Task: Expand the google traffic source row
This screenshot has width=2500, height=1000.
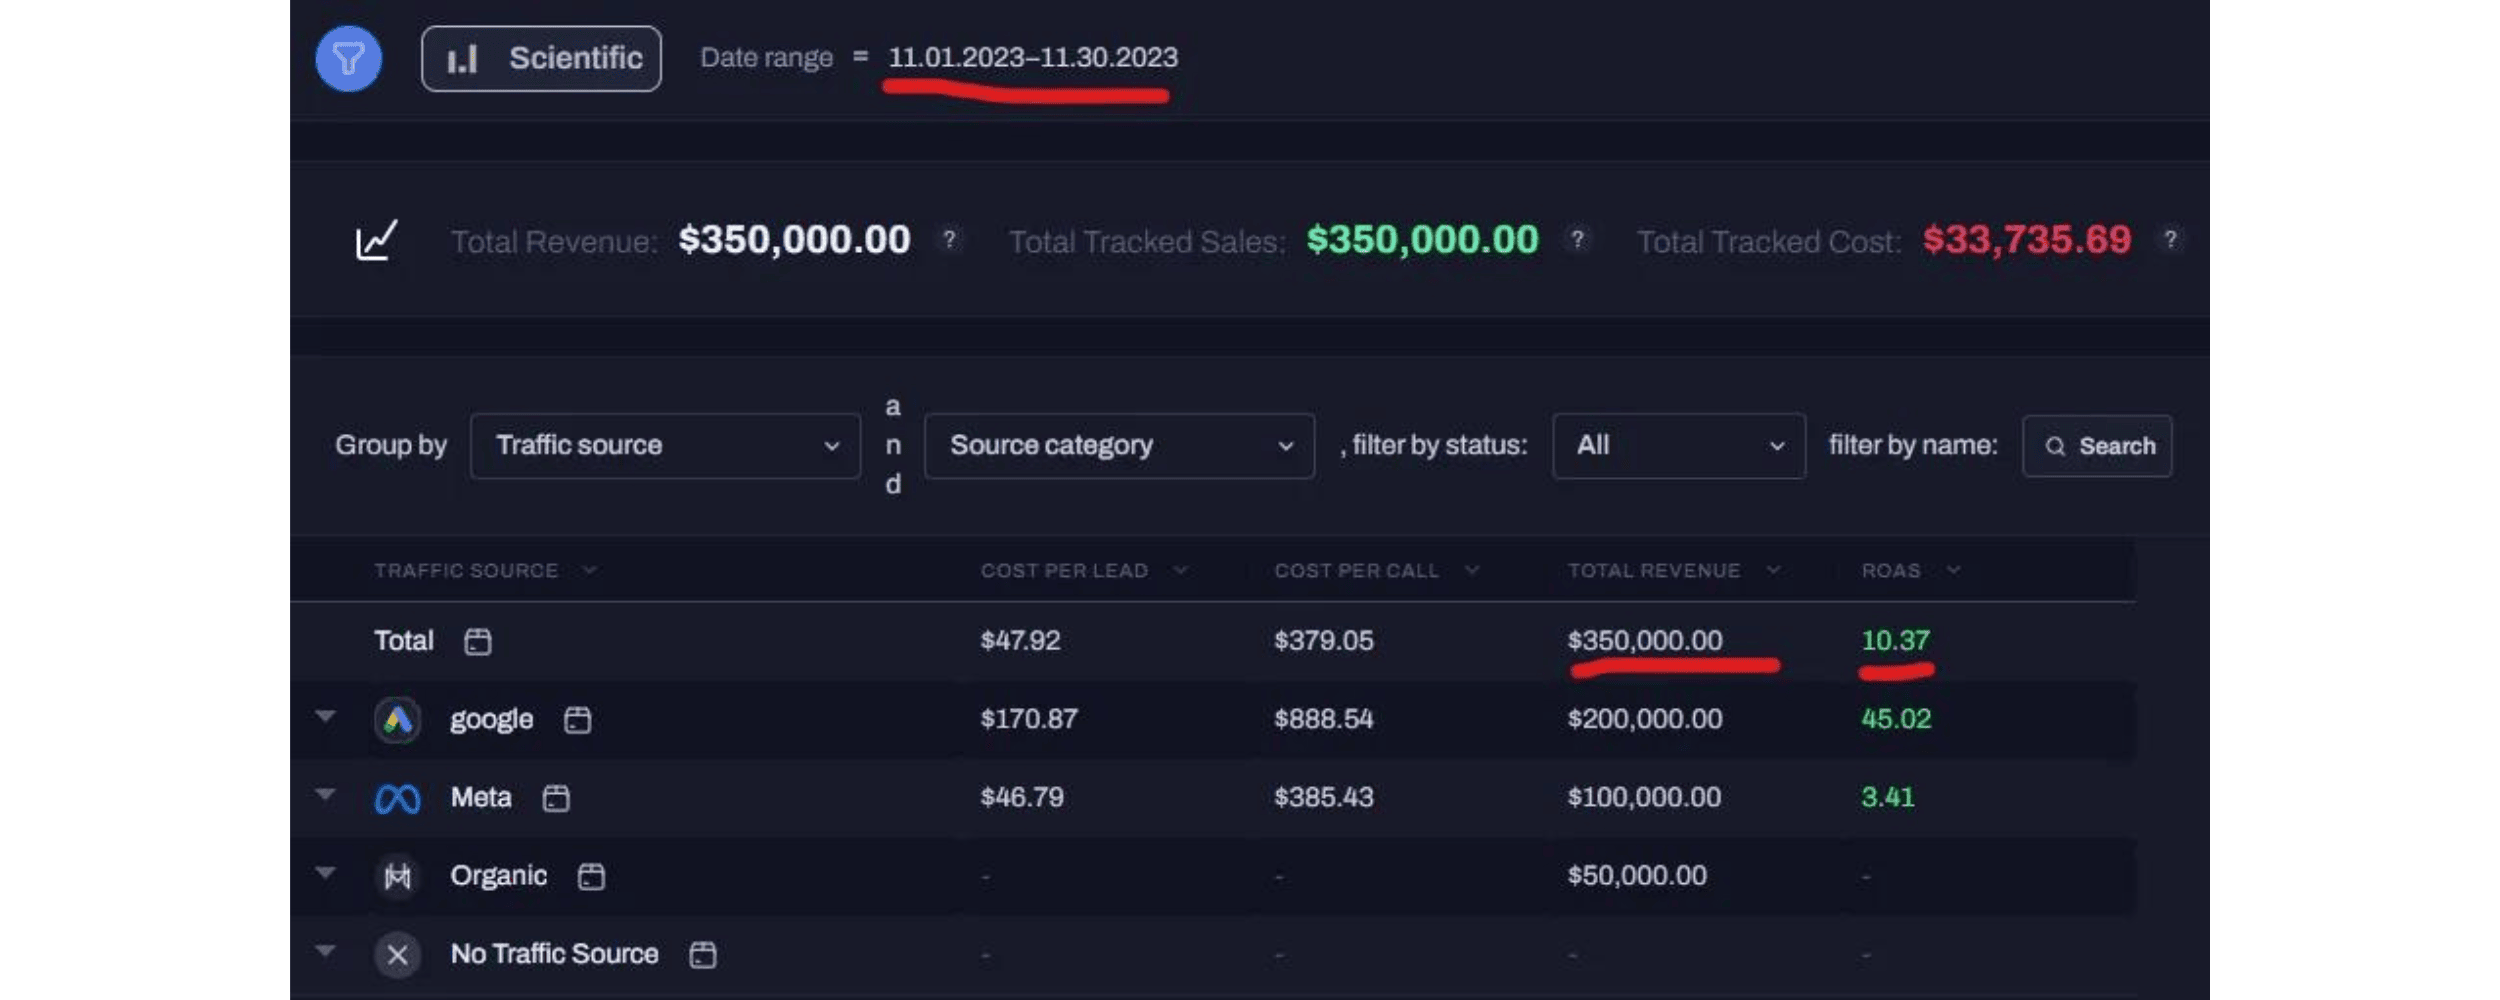Action: coord(325,716)
